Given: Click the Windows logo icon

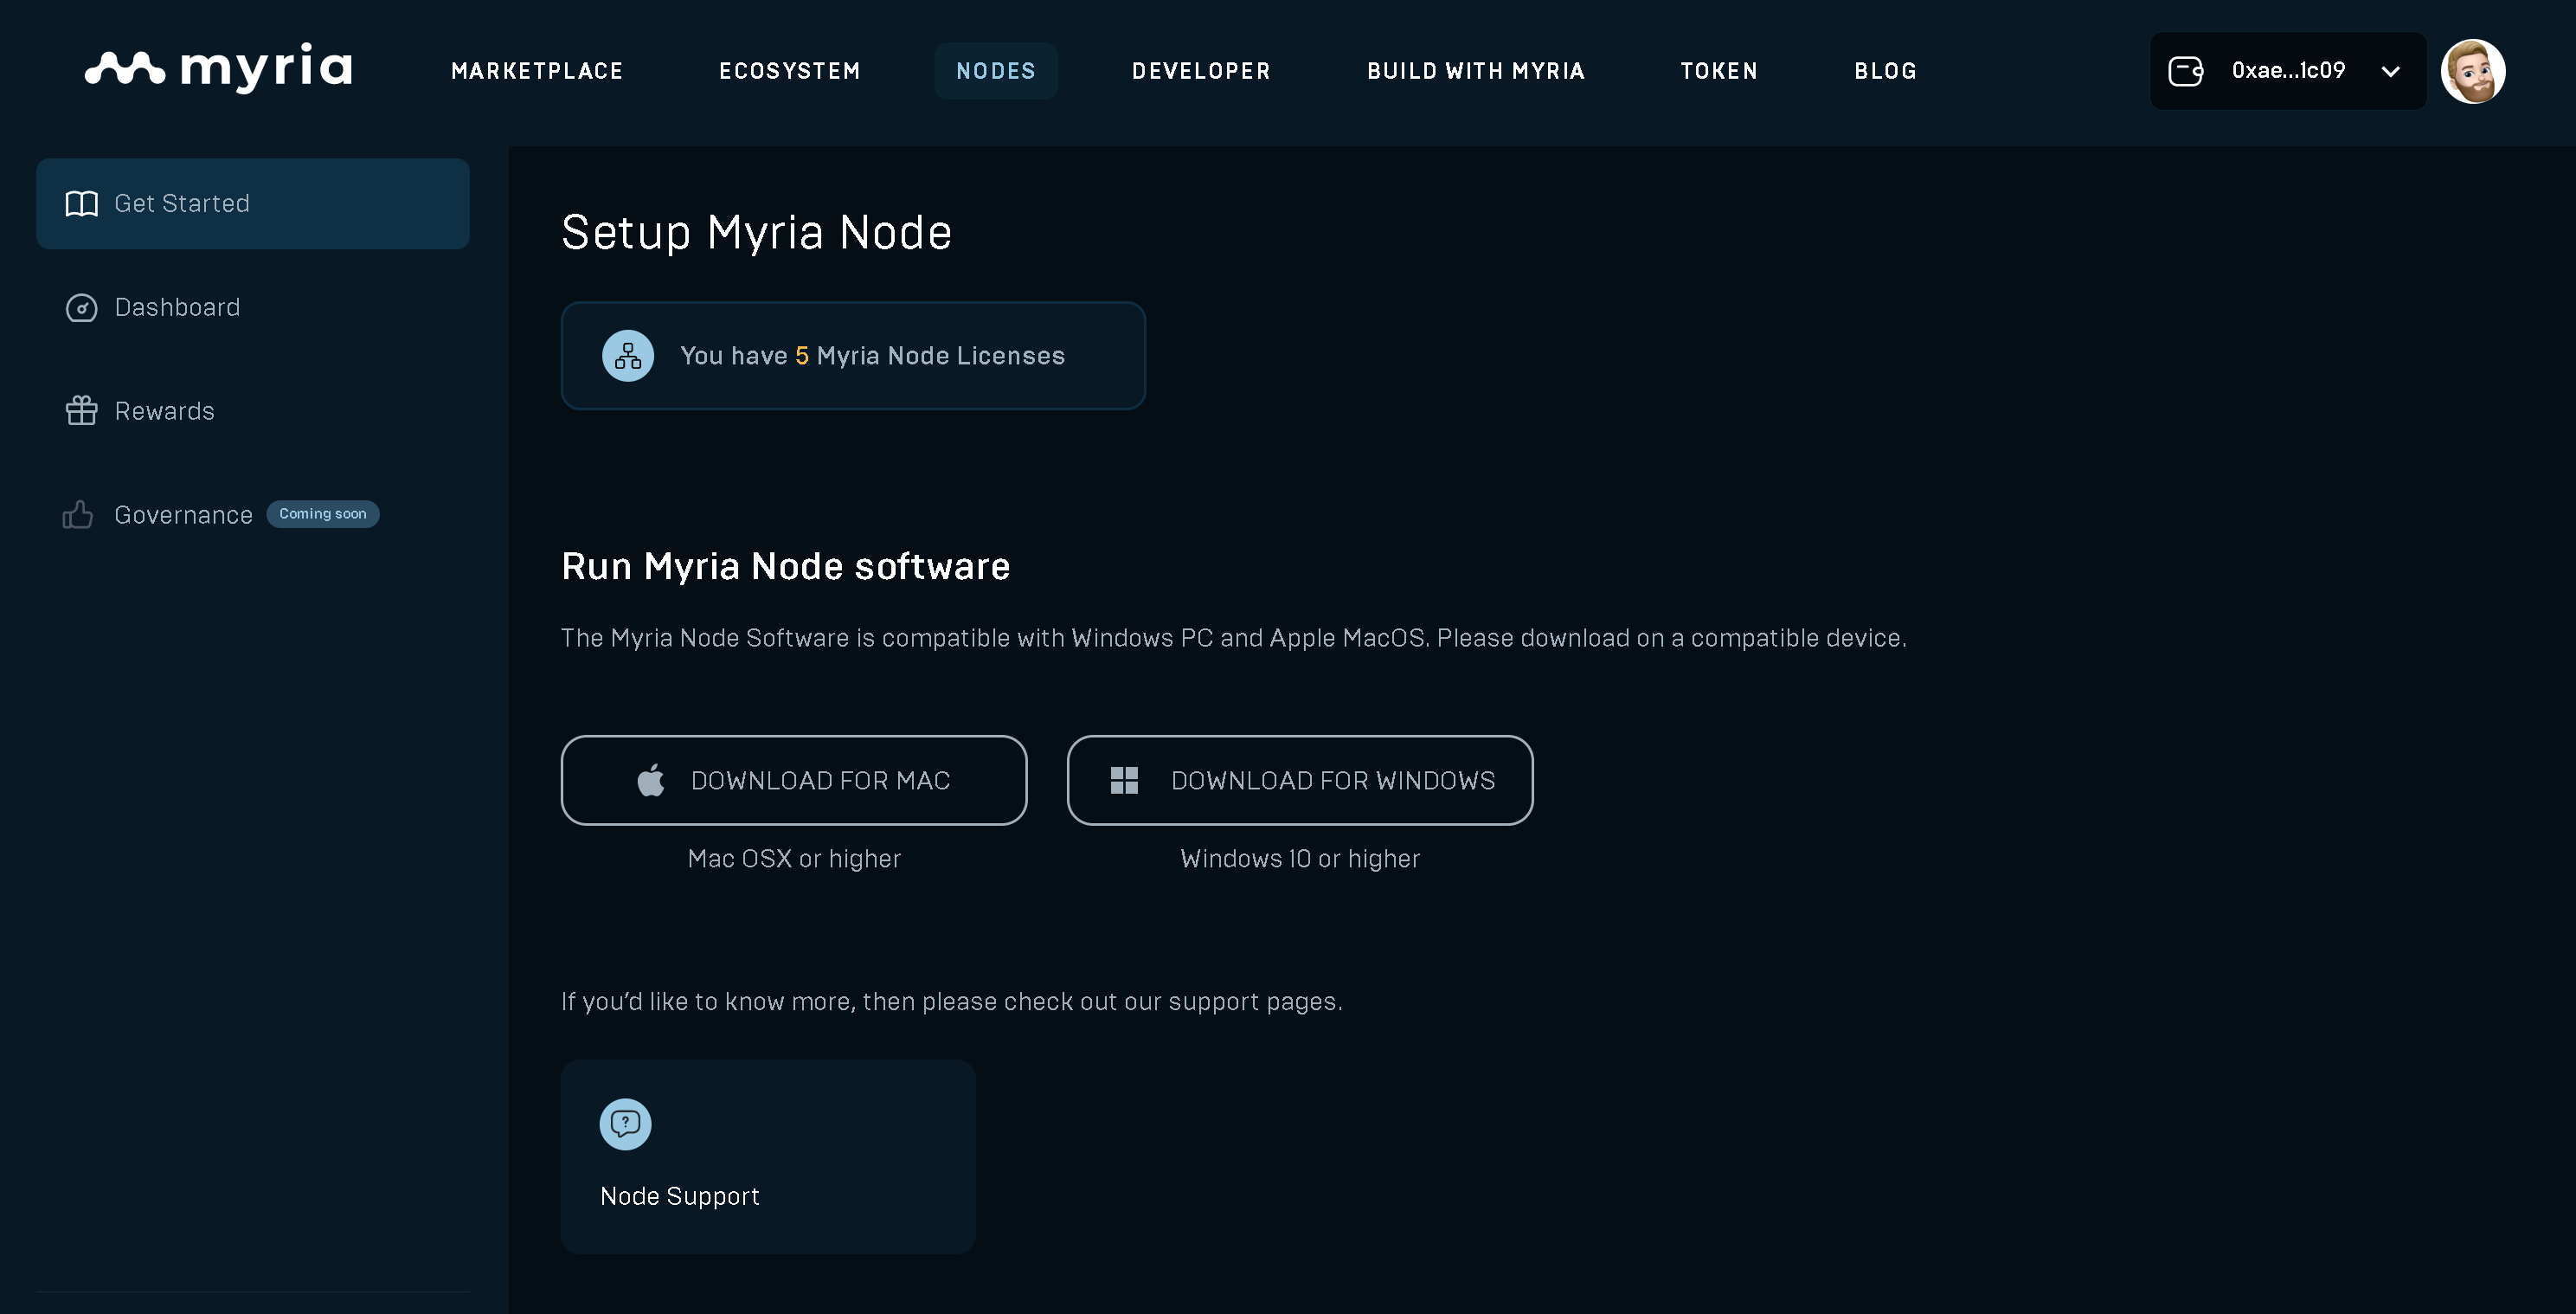Looking at the screenshot, I should [1124, 781].
